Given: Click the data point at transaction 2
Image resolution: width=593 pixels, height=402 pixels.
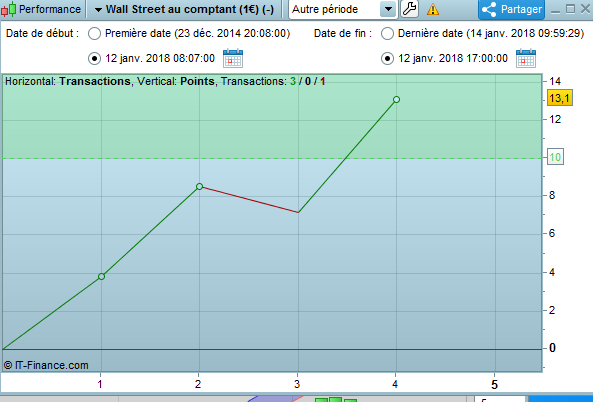Looking at the screenshot, I should pyautogui.click(x=200, y=186).
